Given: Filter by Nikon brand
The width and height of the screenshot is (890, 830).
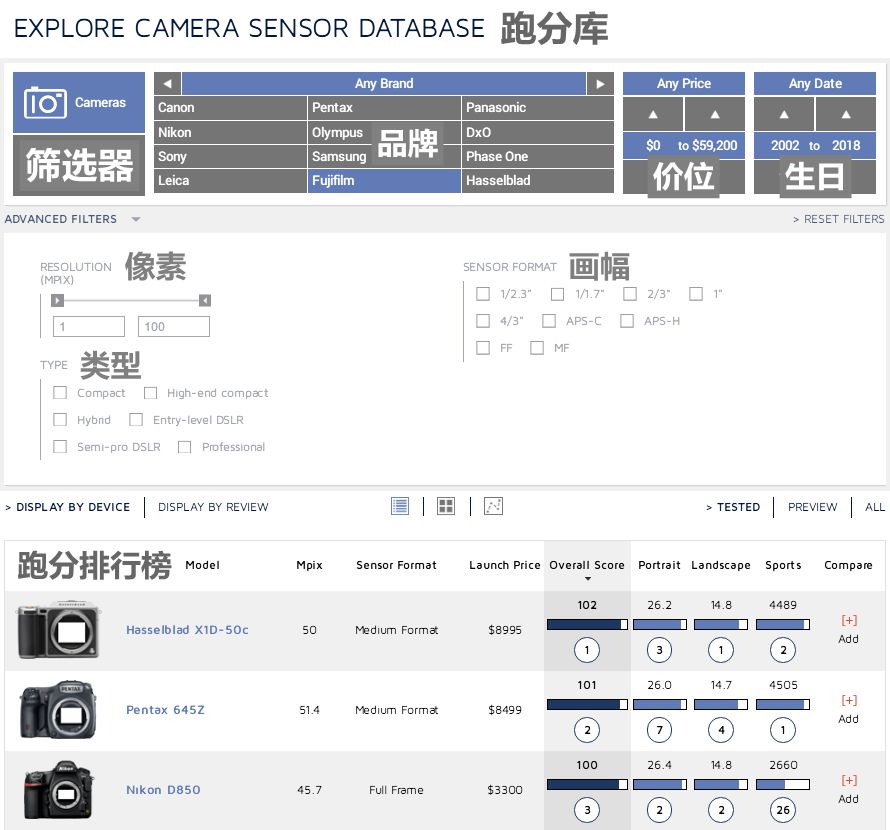Looking at the screenshot, I should pyautogui.click(x=230, y=132).
